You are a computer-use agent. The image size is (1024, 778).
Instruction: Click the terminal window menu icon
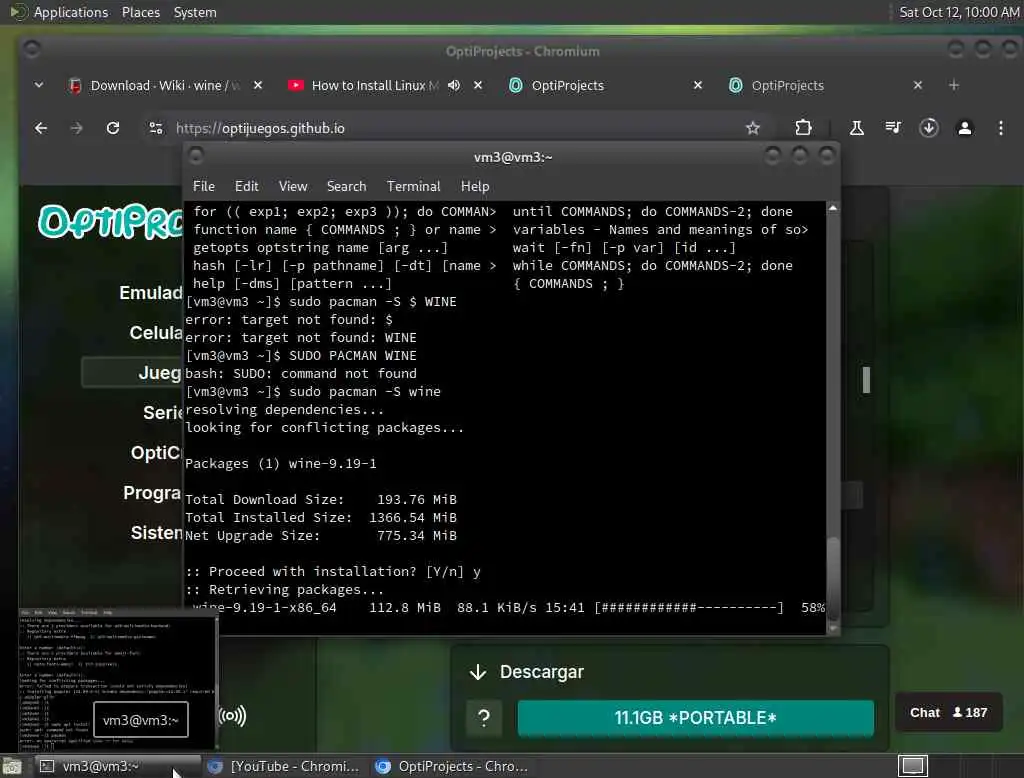click(x=195, y=155)
